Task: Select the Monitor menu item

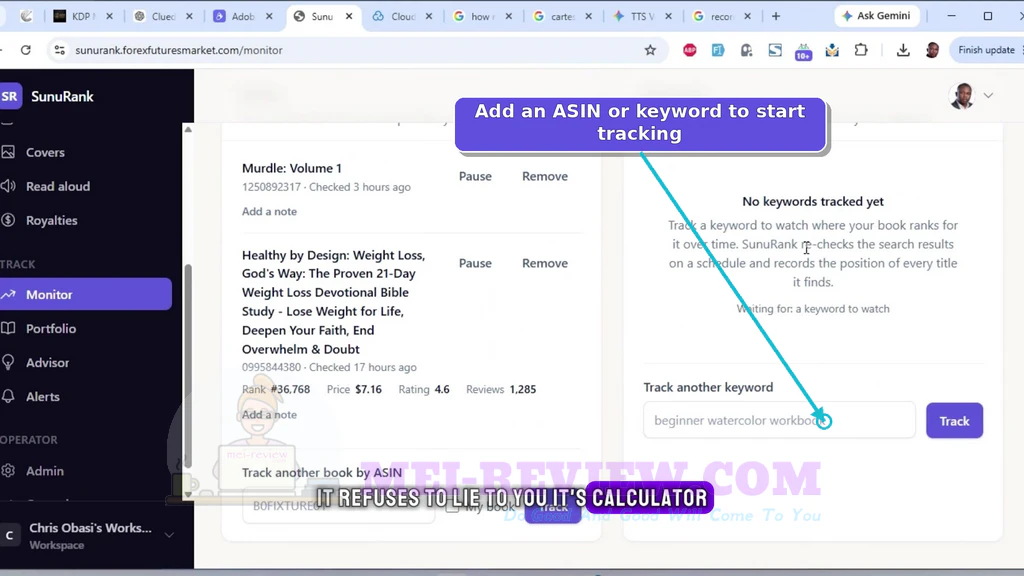Action: coord(86,295)
